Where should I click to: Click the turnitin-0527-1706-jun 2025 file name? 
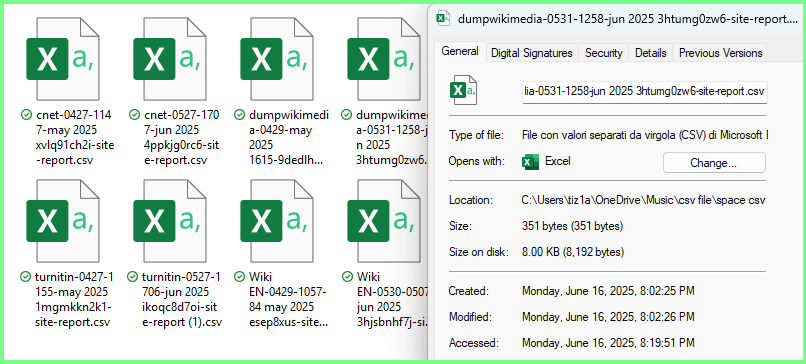(181, 300)
